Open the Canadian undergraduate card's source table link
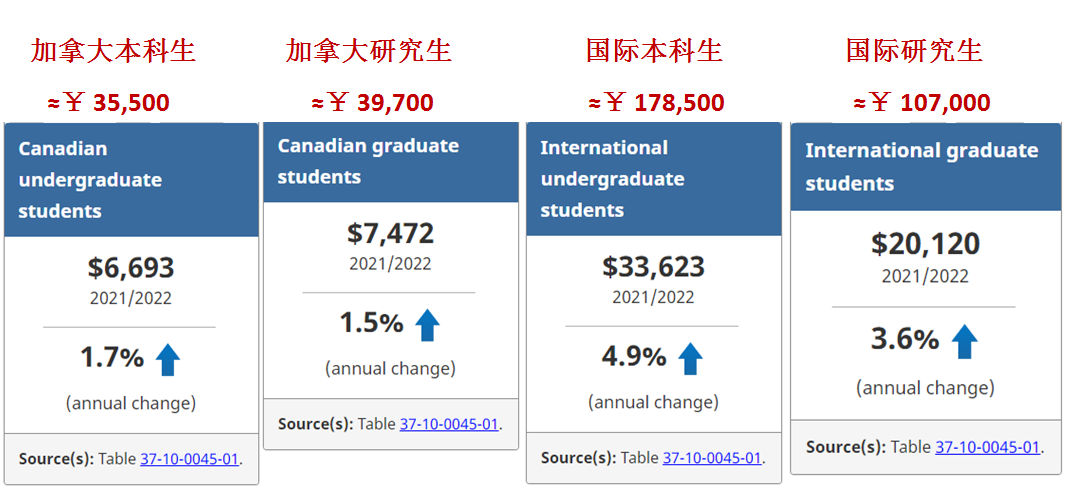 [189, 459]
